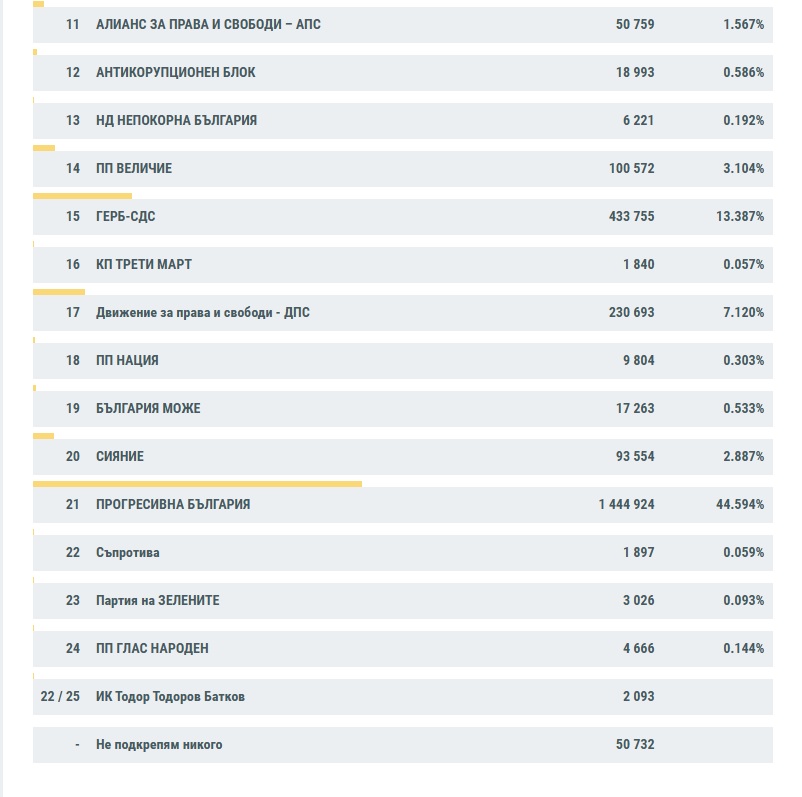The width and height of the screenshot is (802, 797).
Task: Select the НД НЕПОКОРНА БЪЛГАРИЯ entry
Action: click(x=176, y=121)
